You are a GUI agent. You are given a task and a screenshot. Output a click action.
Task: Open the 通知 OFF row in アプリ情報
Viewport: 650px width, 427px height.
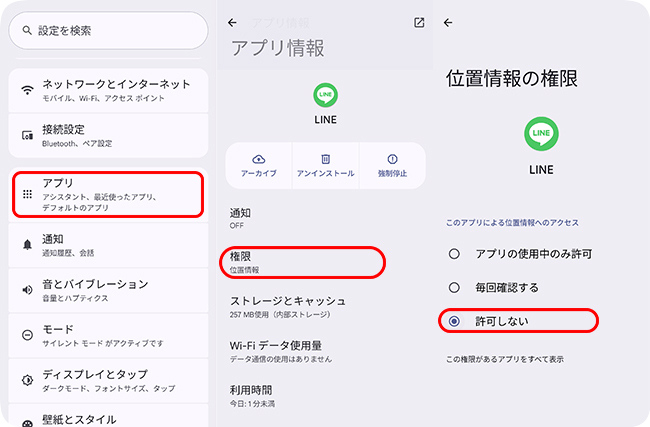[325, 218]
